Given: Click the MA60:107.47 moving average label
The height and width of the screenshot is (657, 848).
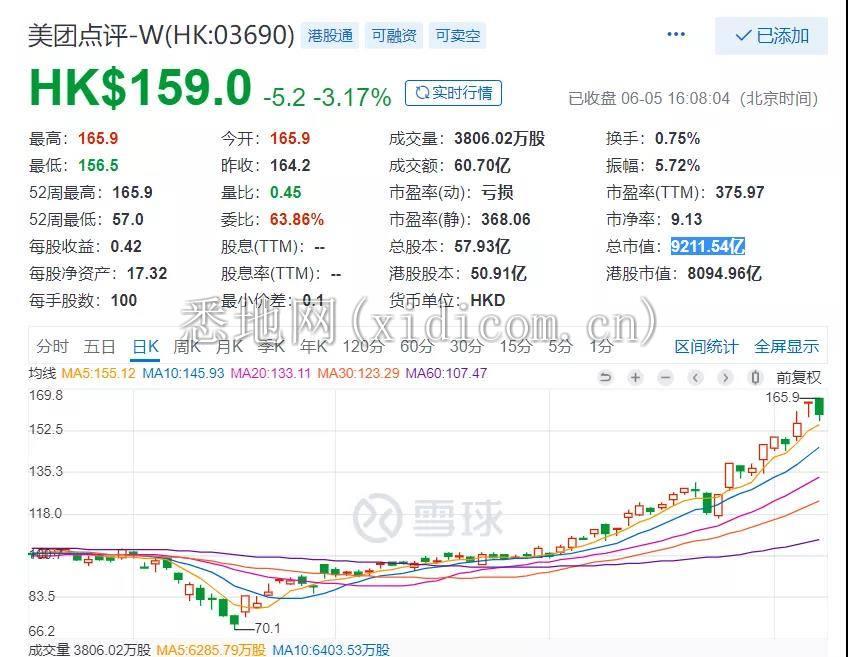Looking at the screenshot, I should click(446, 374).
